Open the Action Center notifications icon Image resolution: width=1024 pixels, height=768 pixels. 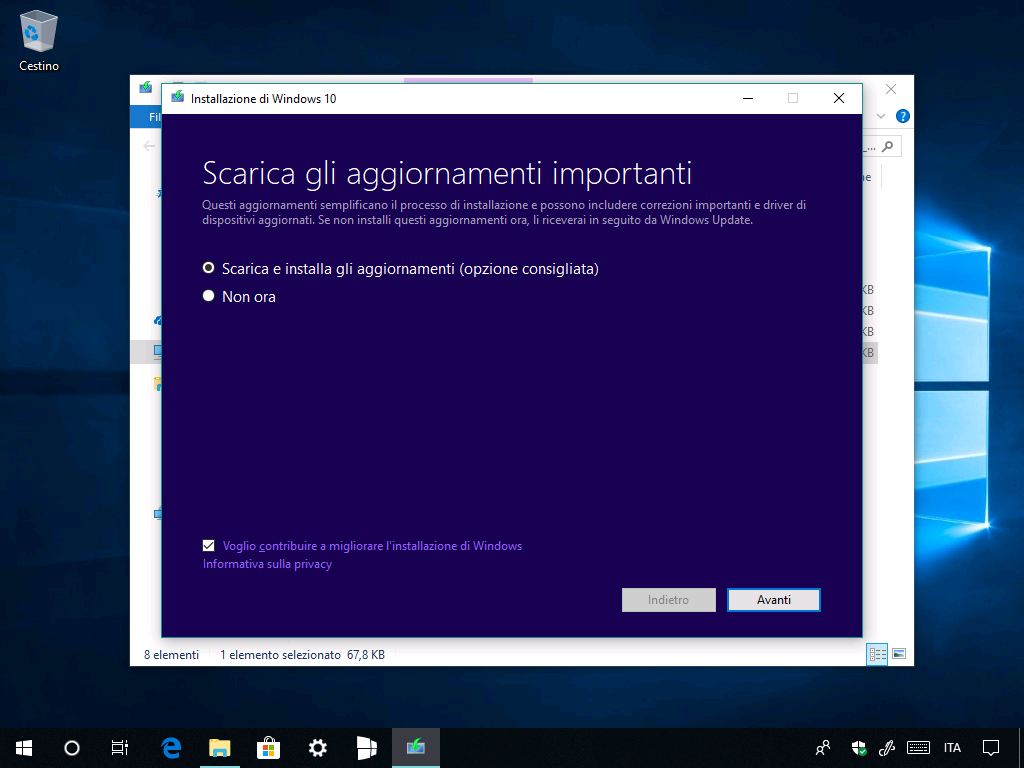point(991,748)
